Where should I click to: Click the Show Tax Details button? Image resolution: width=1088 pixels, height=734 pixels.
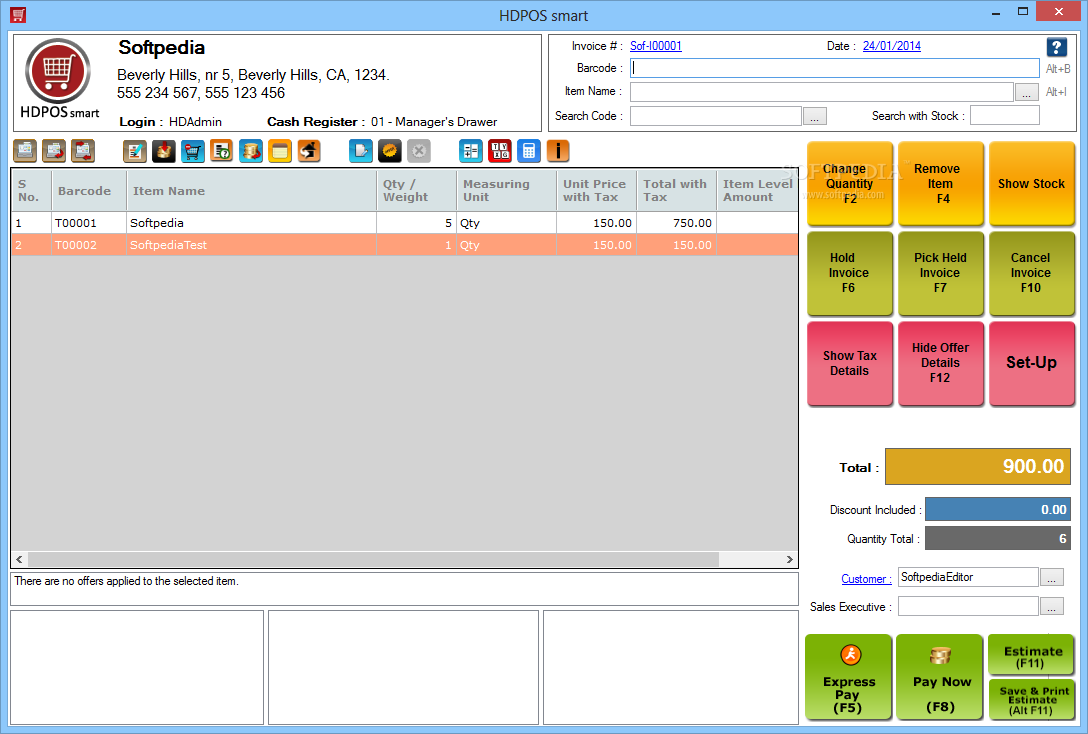click(850, 363)
